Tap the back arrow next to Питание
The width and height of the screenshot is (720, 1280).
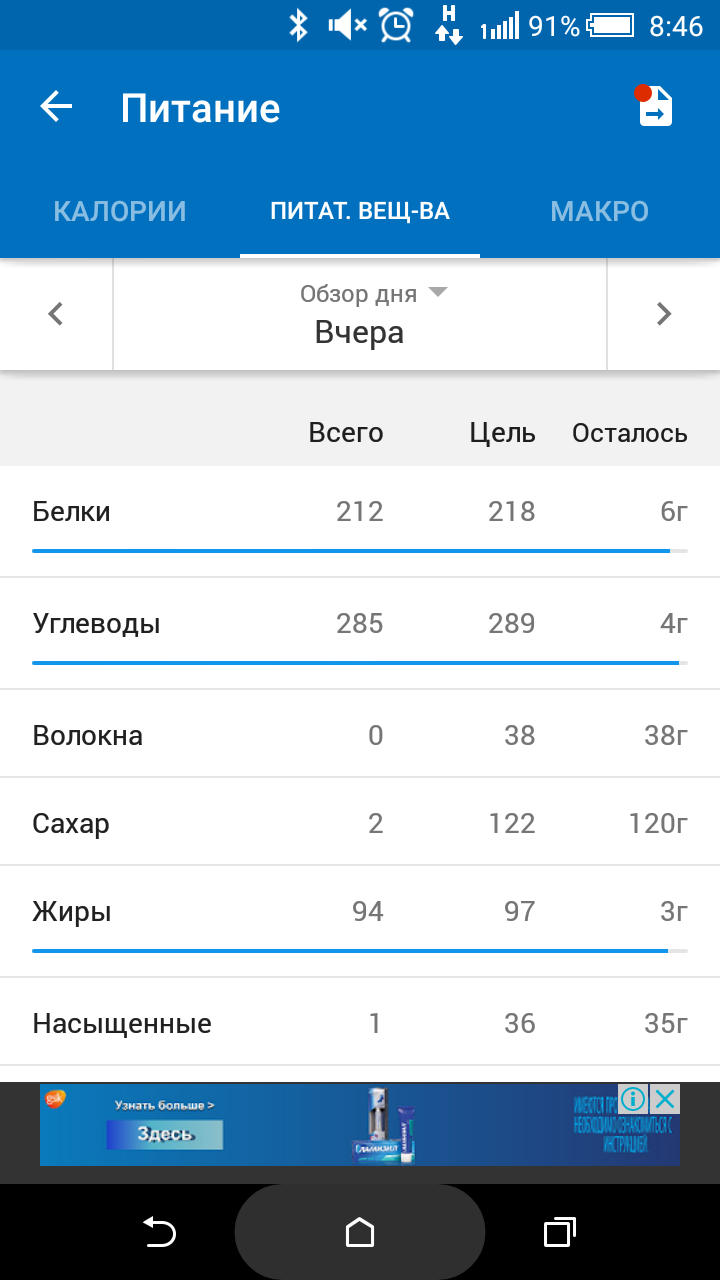(x=57, y=107)
